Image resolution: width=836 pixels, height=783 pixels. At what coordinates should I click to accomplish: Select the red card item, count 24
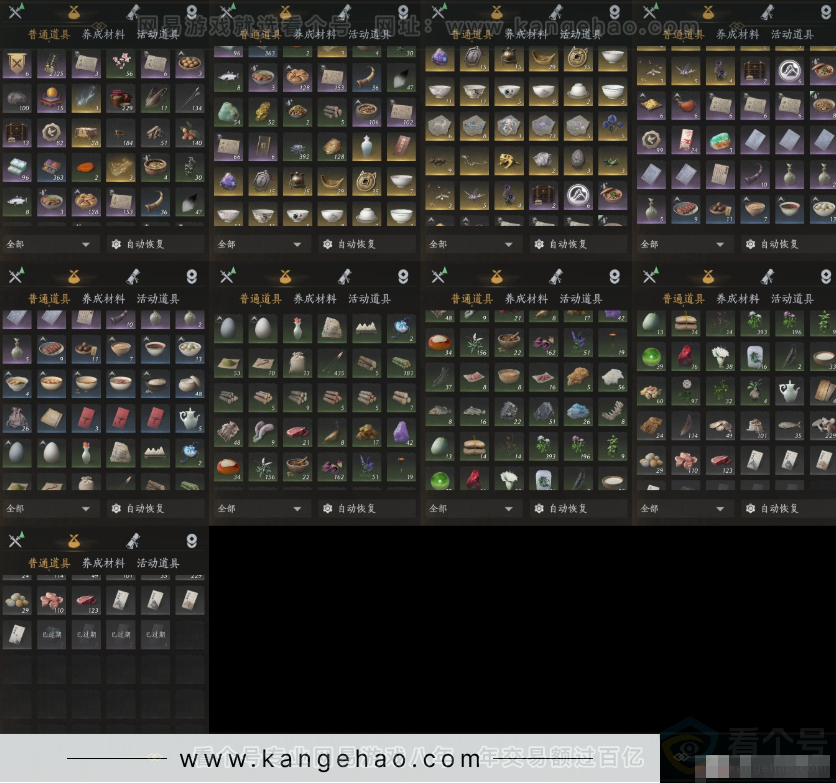686,141
